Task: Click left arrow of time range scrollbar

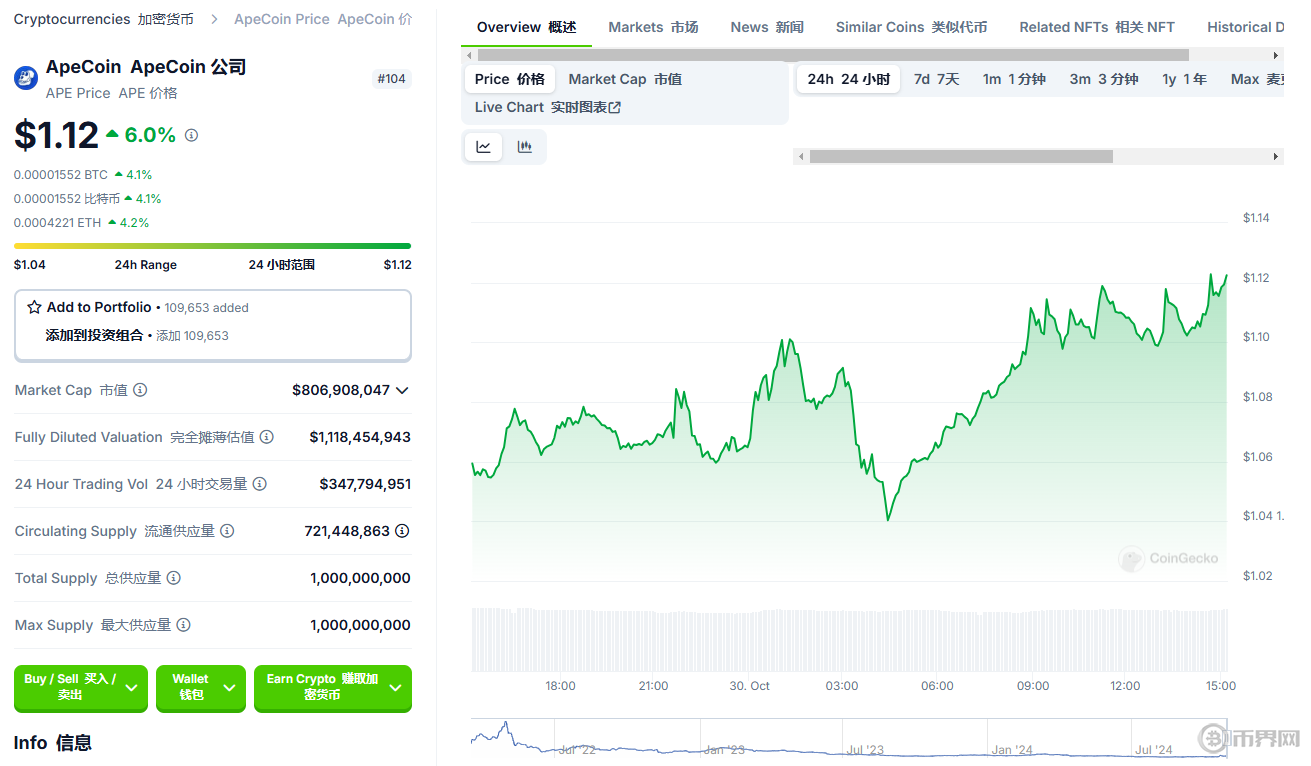Action: pyautogui.click(x=800, y=157)
